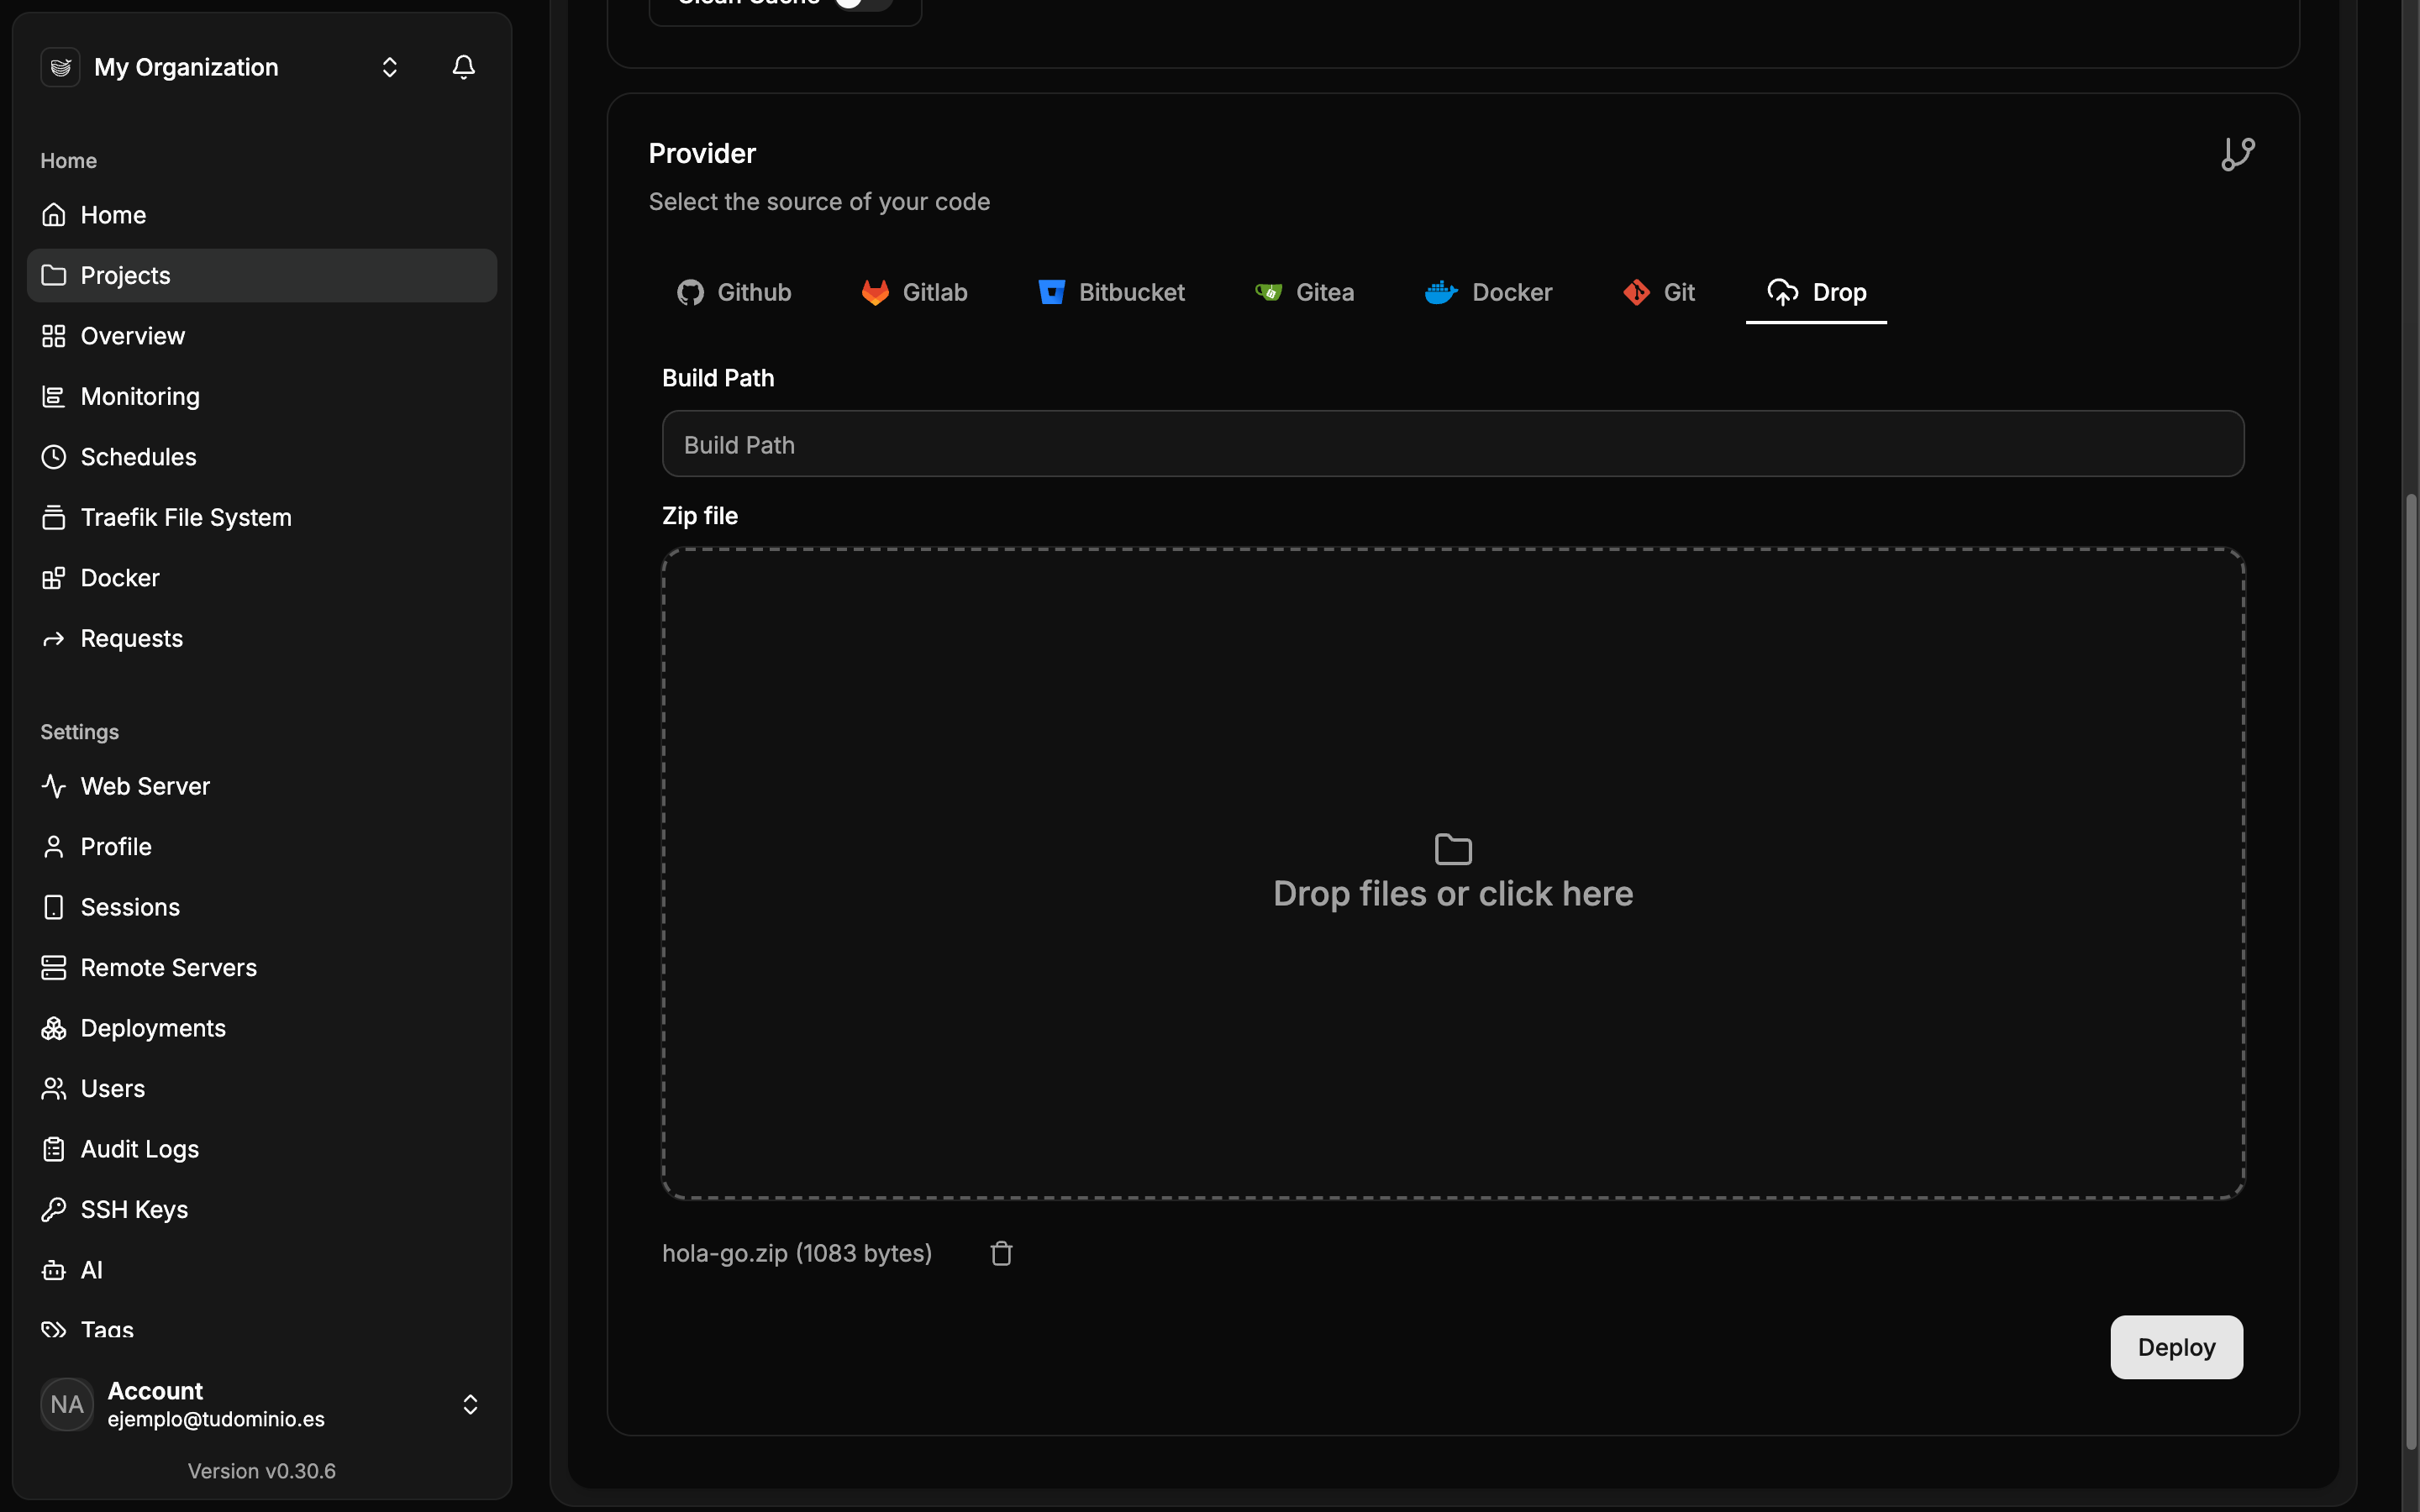Click the Web Server activity icon

pos(54,786)
